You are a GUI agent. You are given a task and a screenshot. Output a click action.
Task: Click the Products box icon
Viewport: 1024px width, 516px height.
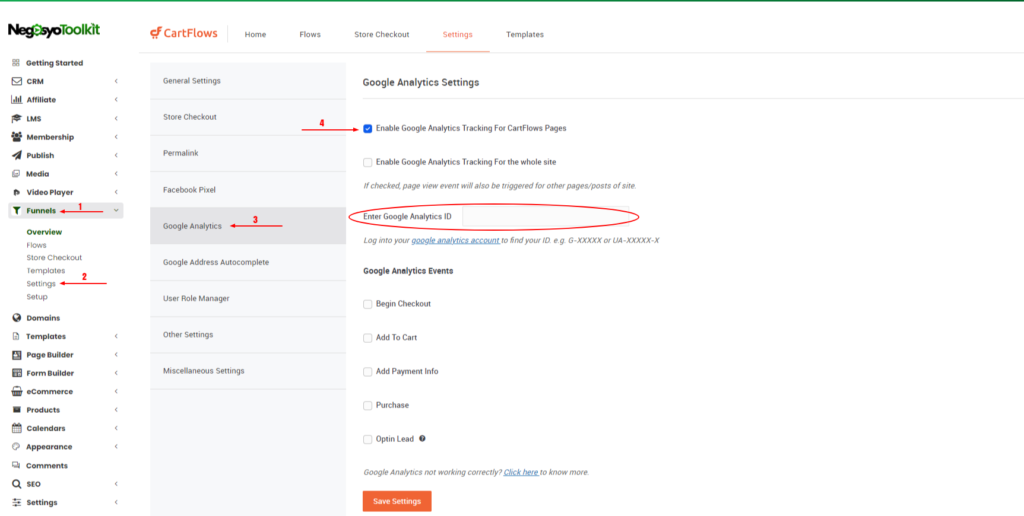(x=16, y=410)
